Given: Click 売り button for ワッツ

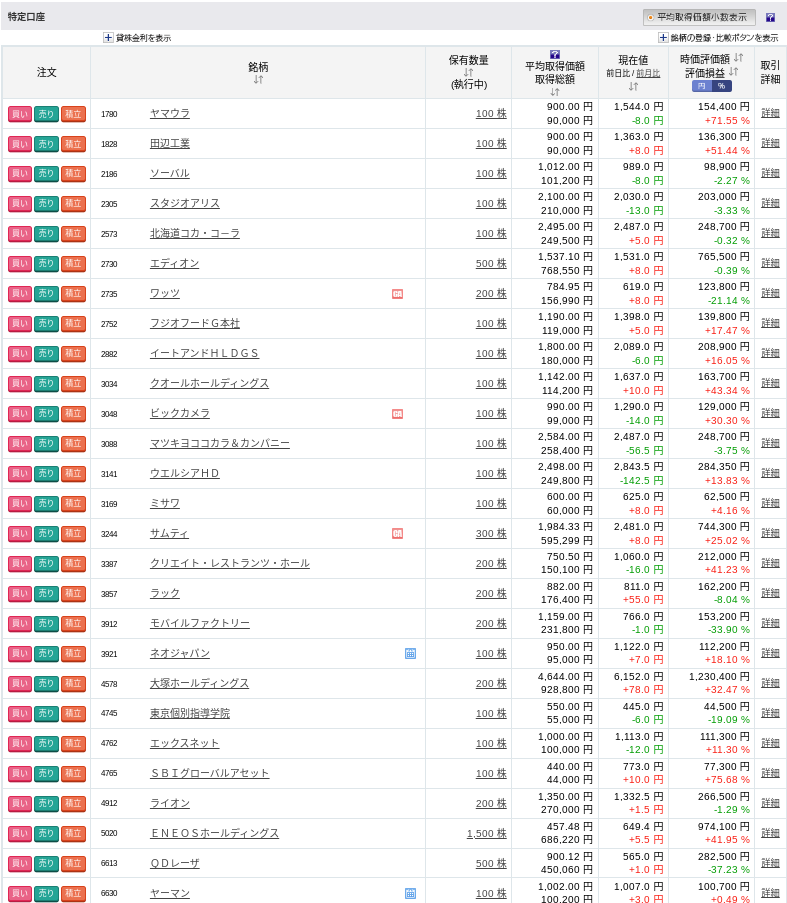Looking at the screenshot, I should coord(46,294).
